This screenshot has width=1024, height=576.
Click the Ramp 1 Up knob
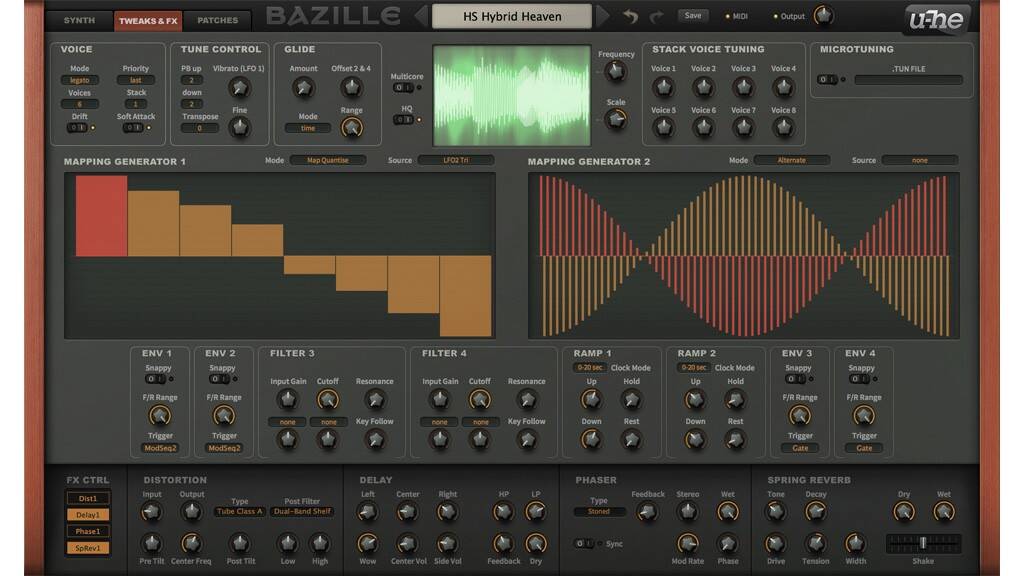pos(591,399)
